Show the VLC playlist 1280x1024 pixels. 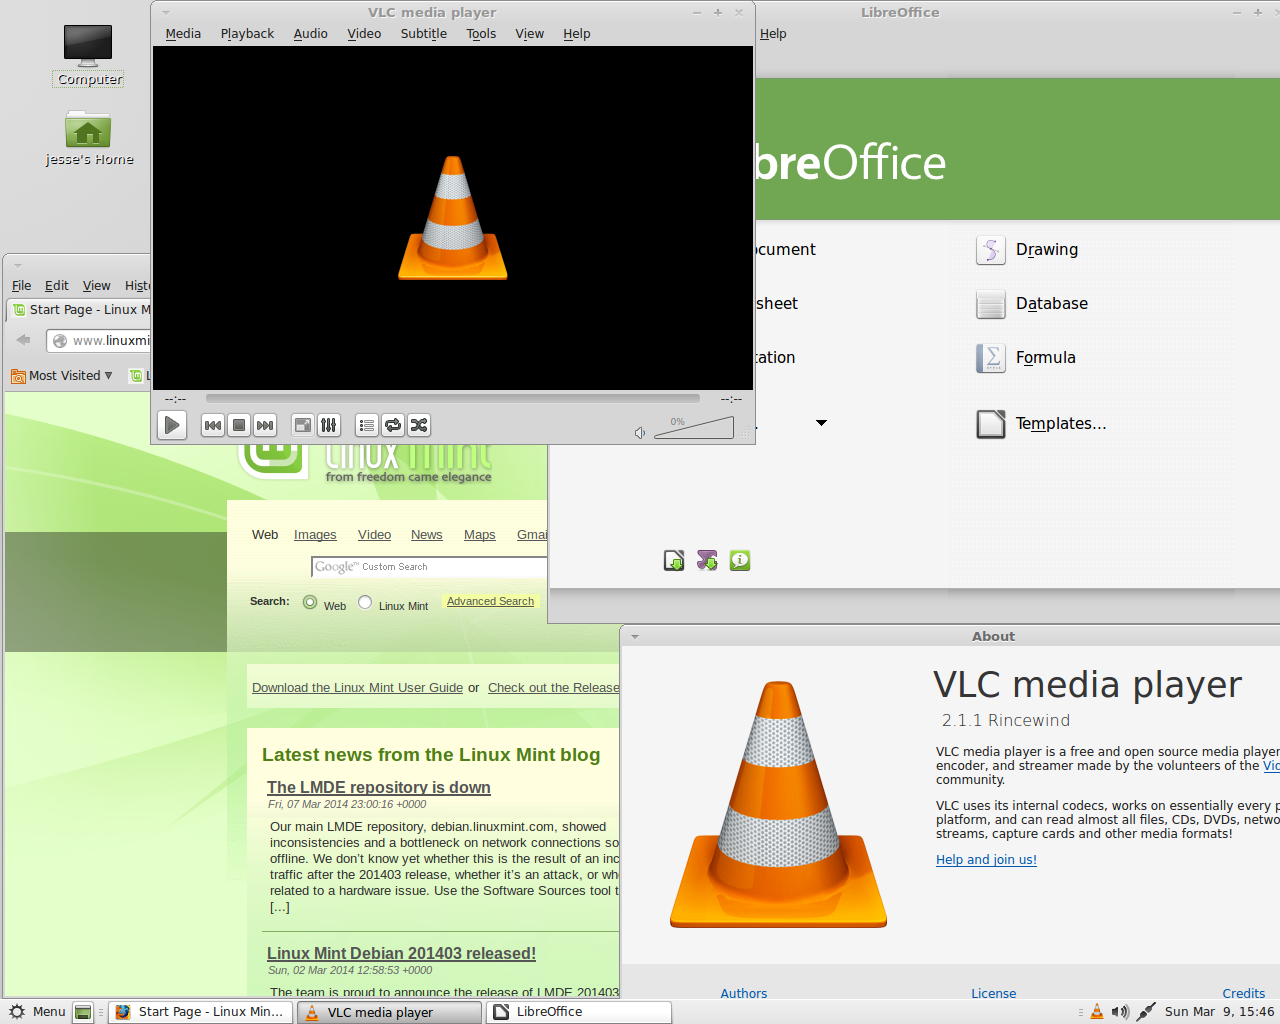coord(367,425)
